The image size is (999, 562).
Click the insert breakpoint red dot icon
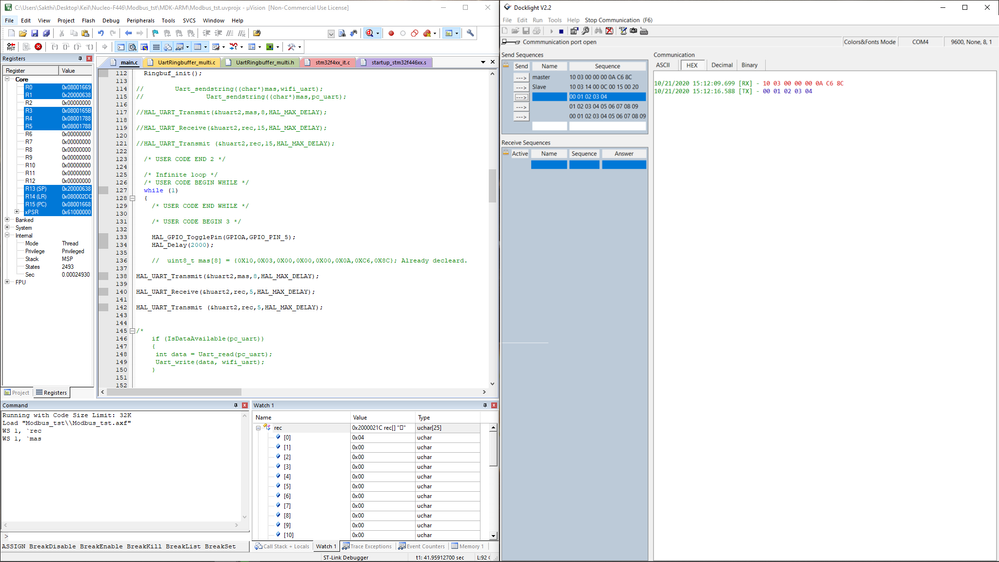click(391, 33)
